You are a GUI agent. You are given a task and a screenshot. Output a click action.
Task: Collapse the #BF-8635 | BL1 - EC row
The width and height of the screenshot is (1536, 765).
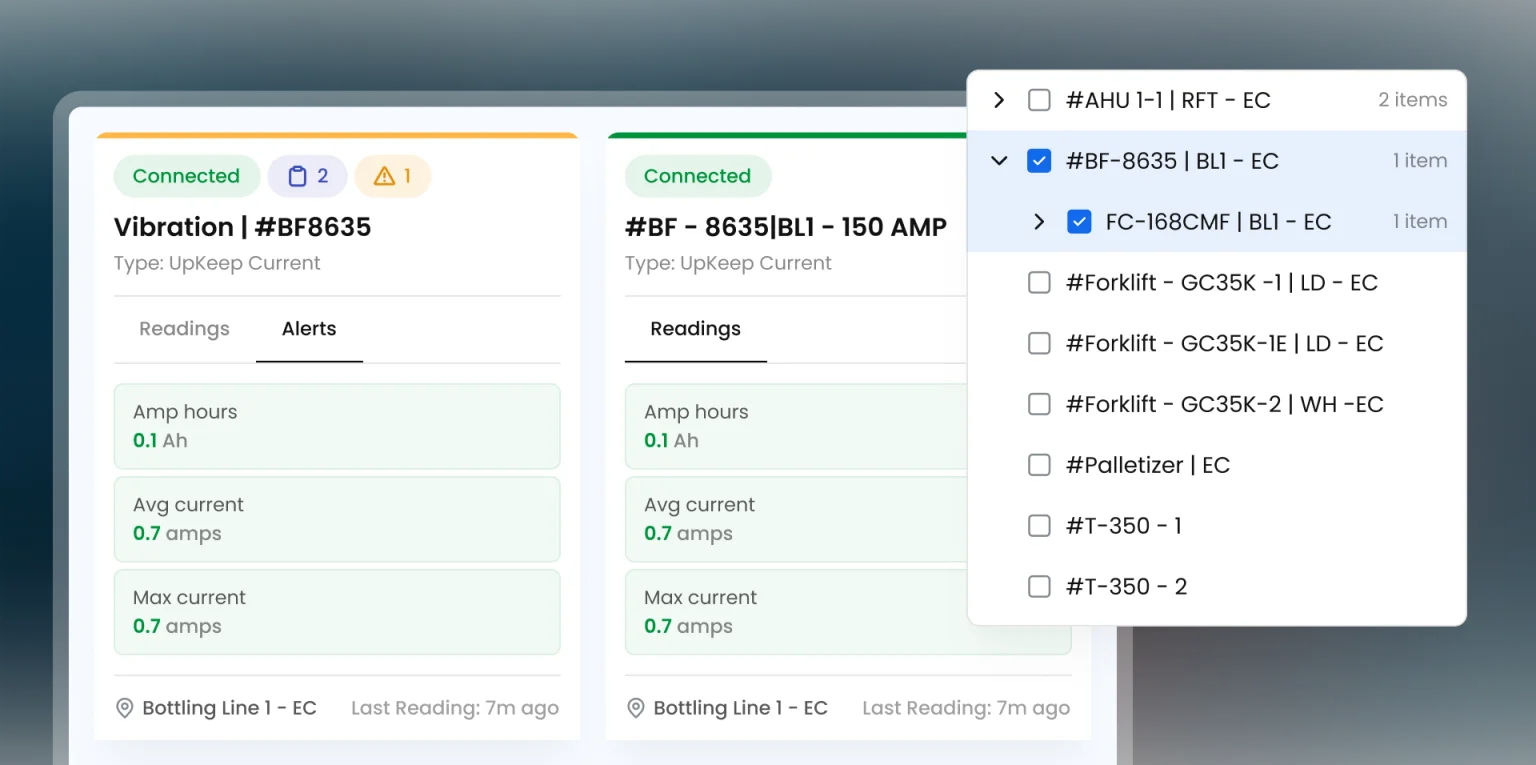click(998, 161)
